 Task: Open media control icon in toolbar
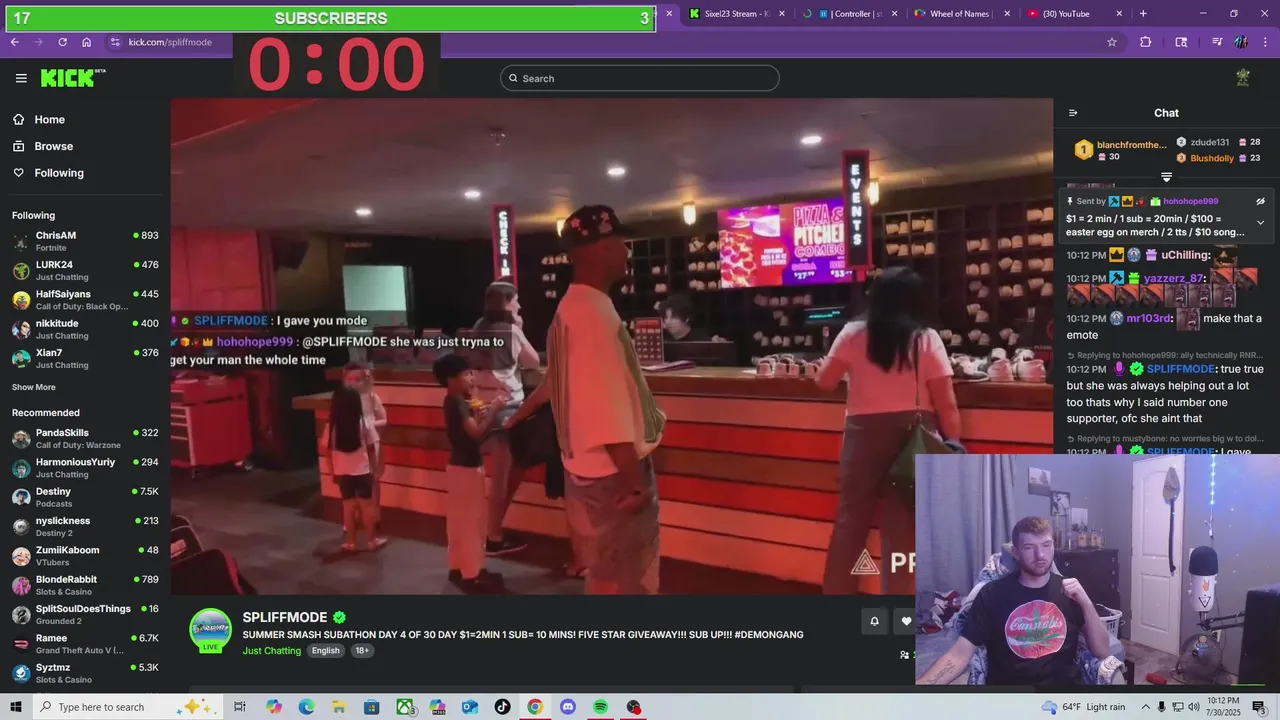[1217, 42]
